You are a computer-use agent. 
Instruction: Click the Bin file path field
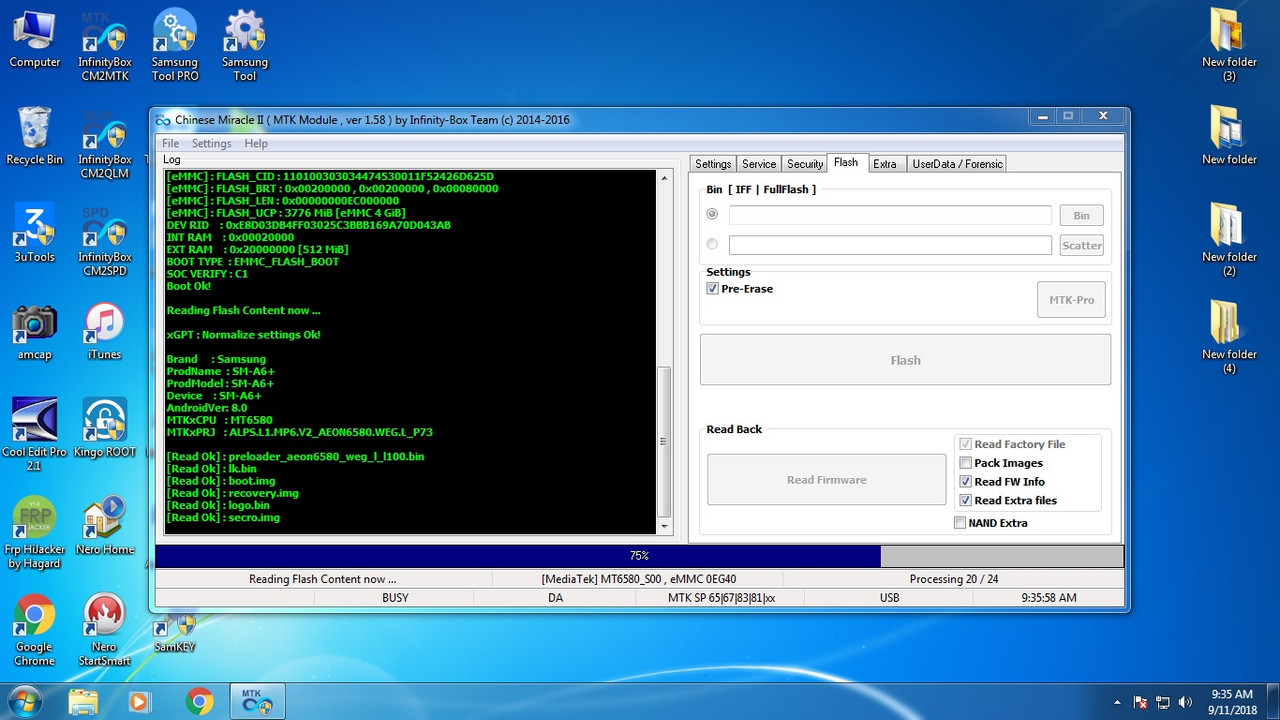[890, 215]
